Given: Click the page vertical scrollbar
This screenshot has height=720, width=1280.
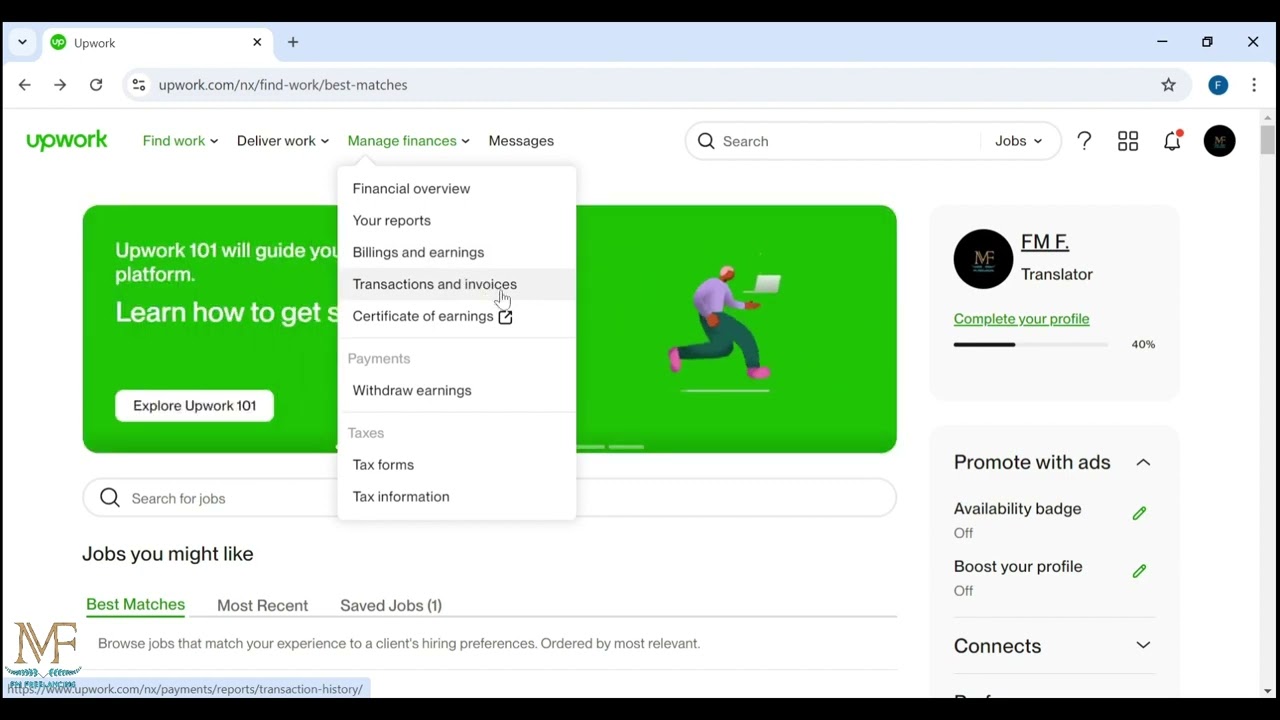Looking at the screenshot, I should pos(1267,140).
